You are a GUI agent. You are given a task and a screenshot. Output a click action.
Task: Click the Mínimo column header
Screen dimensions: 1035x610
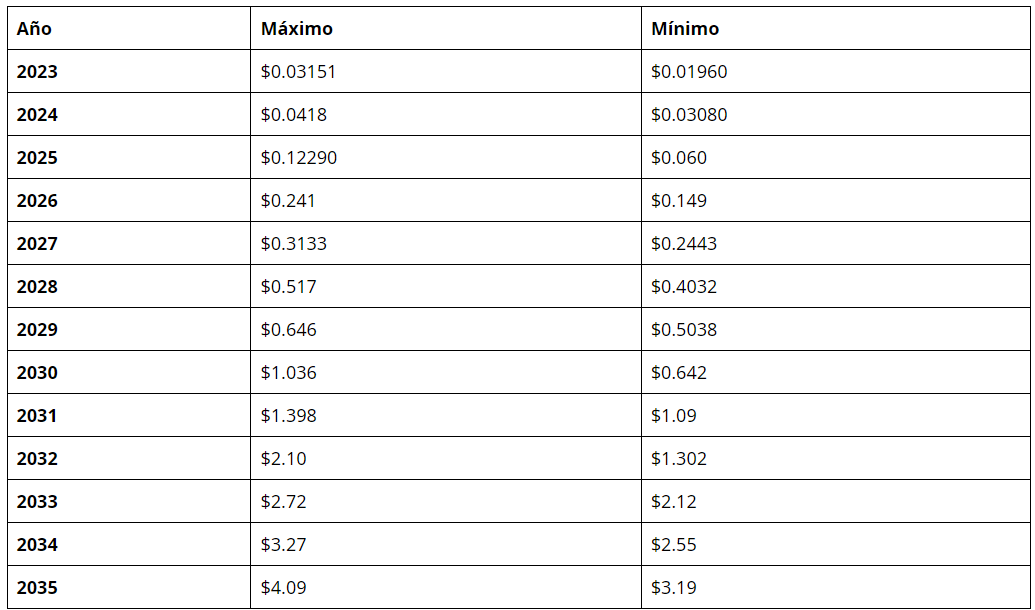[684, 29]
